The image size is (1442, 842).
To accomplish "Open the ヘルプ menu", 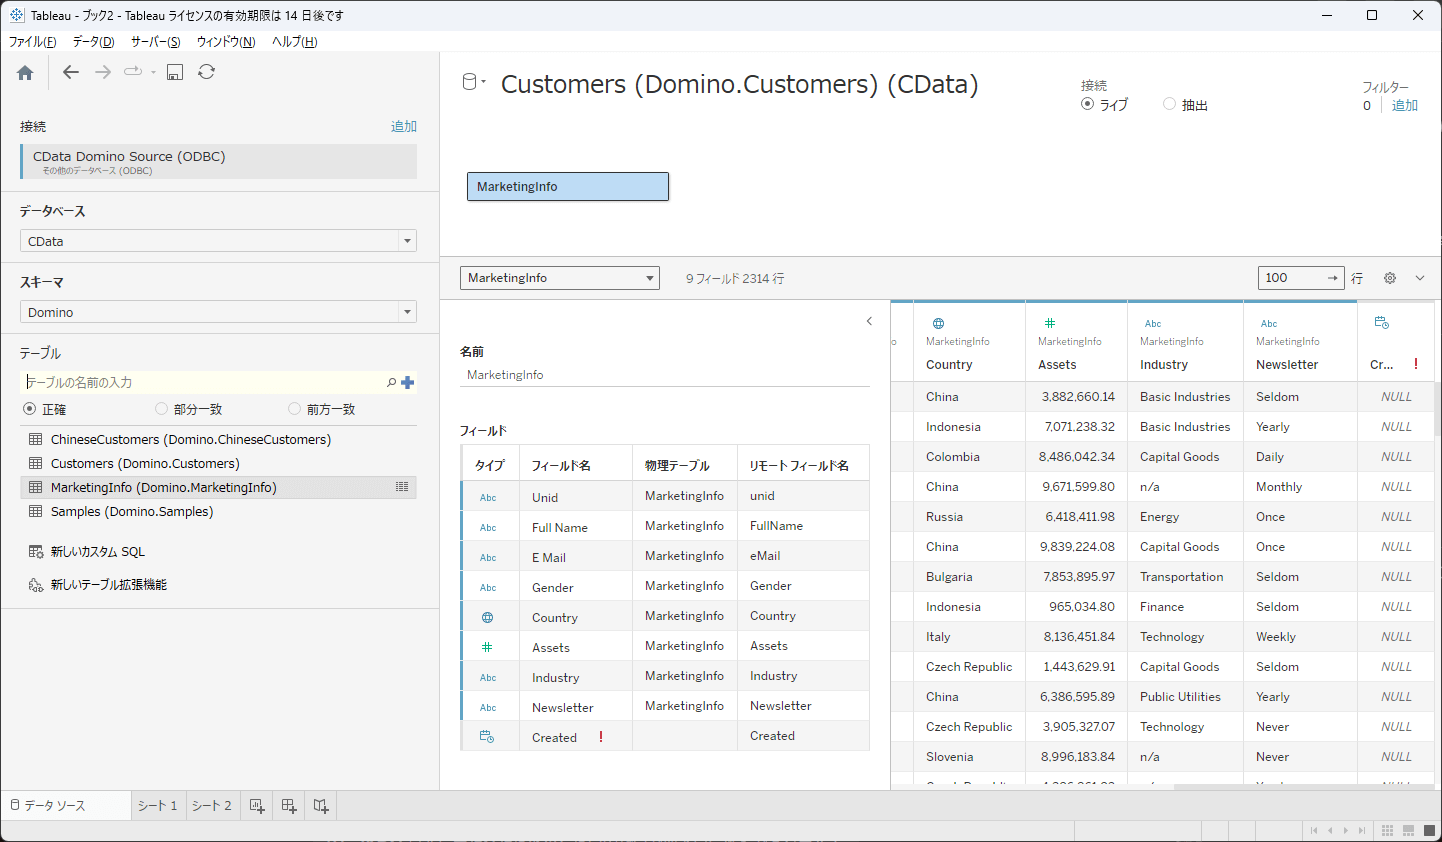I will [x=295, y=42].
